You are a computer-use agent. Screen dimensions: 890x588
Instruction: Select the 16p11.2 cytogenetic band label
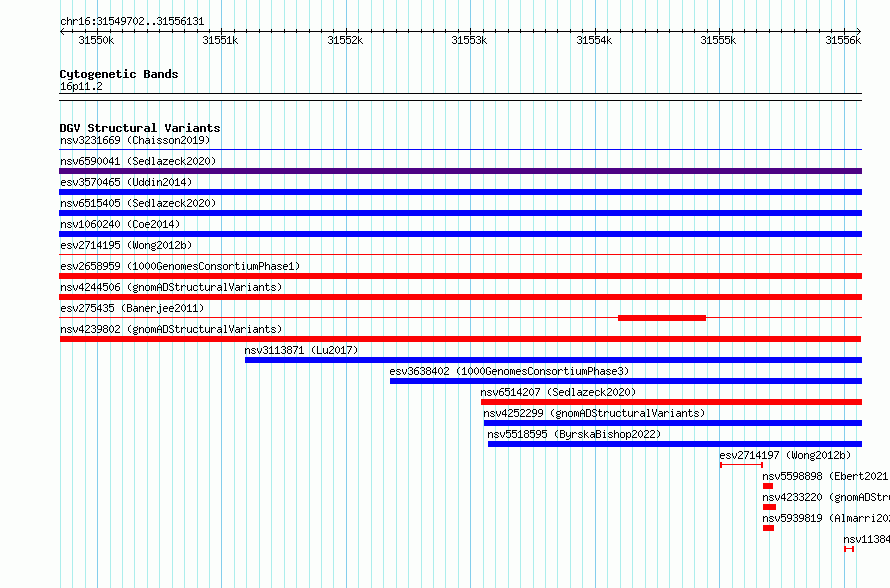click(81, 86)
